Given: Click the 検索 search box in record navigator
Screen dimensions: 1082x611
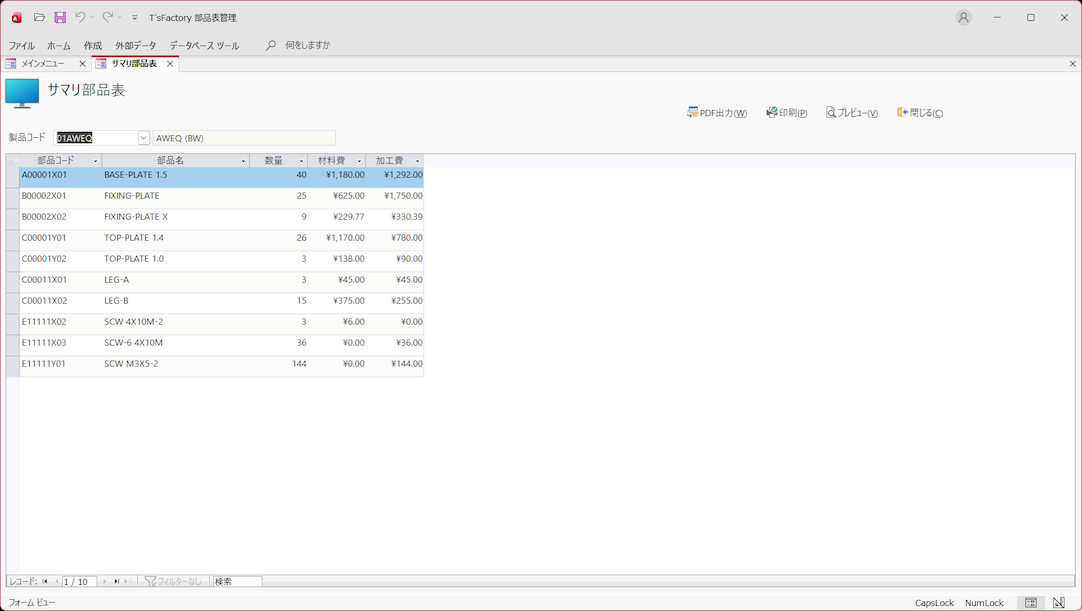Looking at the screenshot, I should [237, 582].
